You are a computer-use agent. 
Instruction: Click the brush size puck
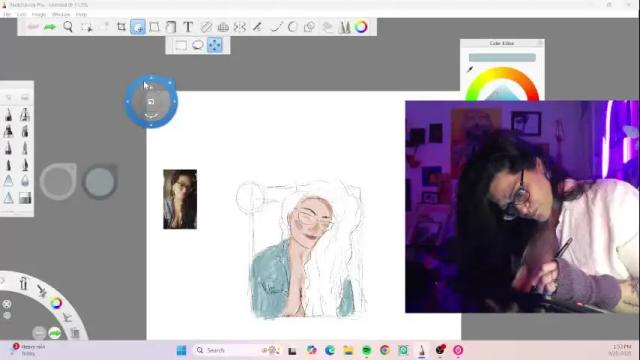click(x=58, y=181)
